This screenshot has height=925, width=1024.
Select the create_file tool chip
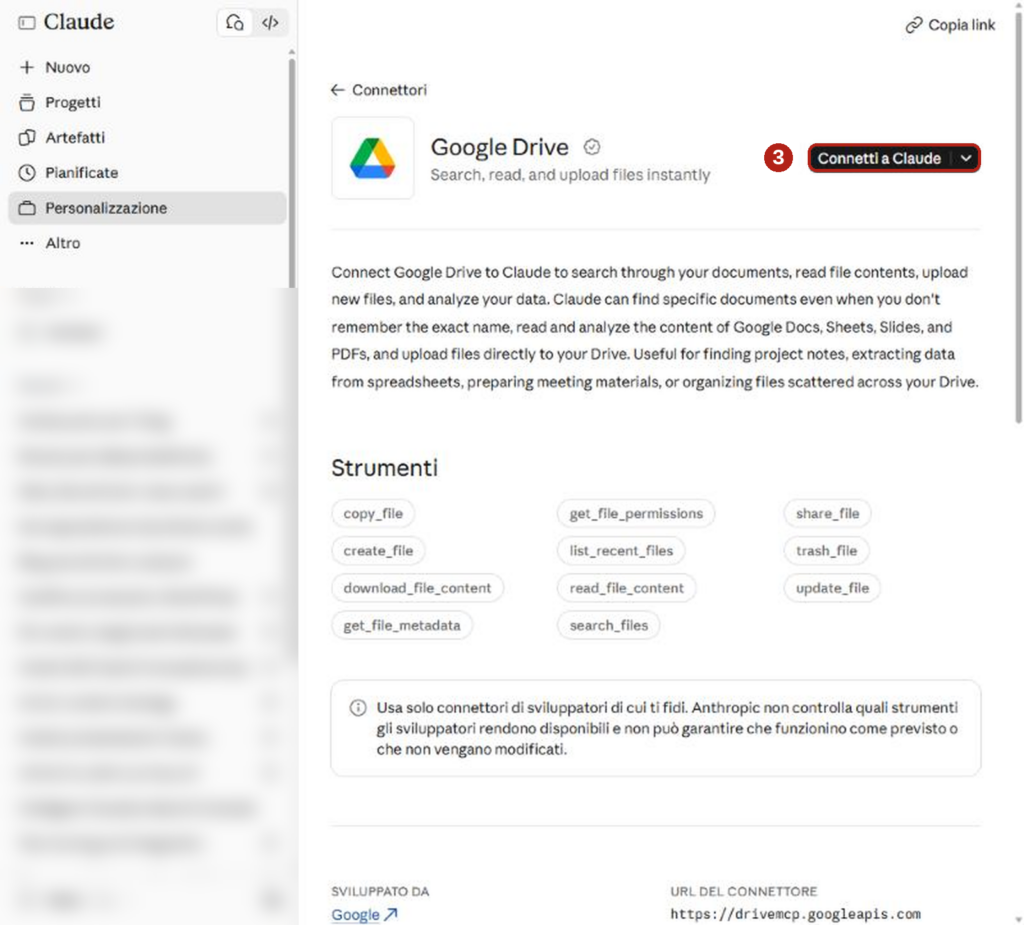pyautogui.click(x=378, y=551)
